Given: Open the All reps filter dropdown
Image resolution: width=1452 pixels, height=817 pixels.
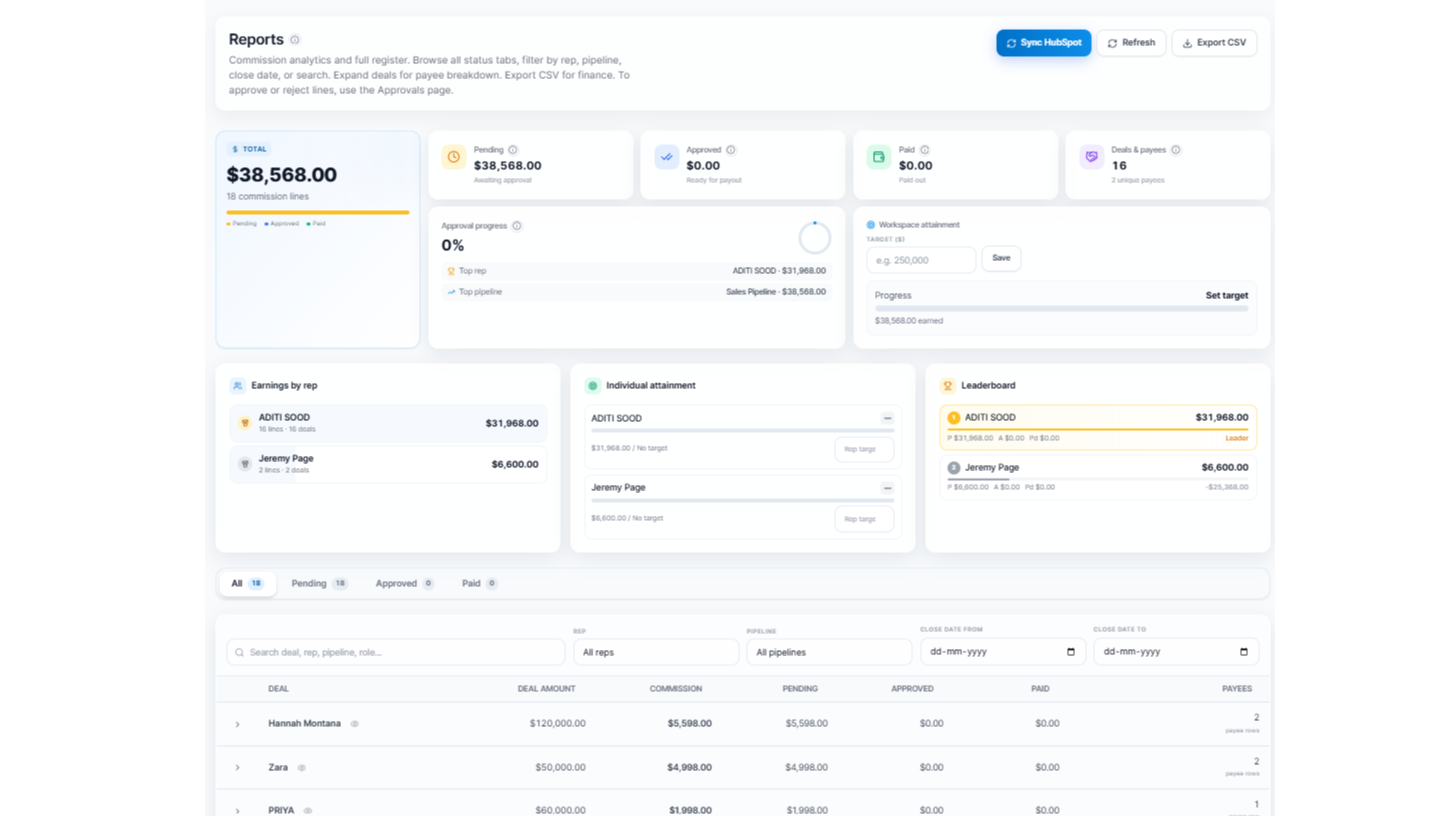Looking at the screenshot, I should 656,652.
